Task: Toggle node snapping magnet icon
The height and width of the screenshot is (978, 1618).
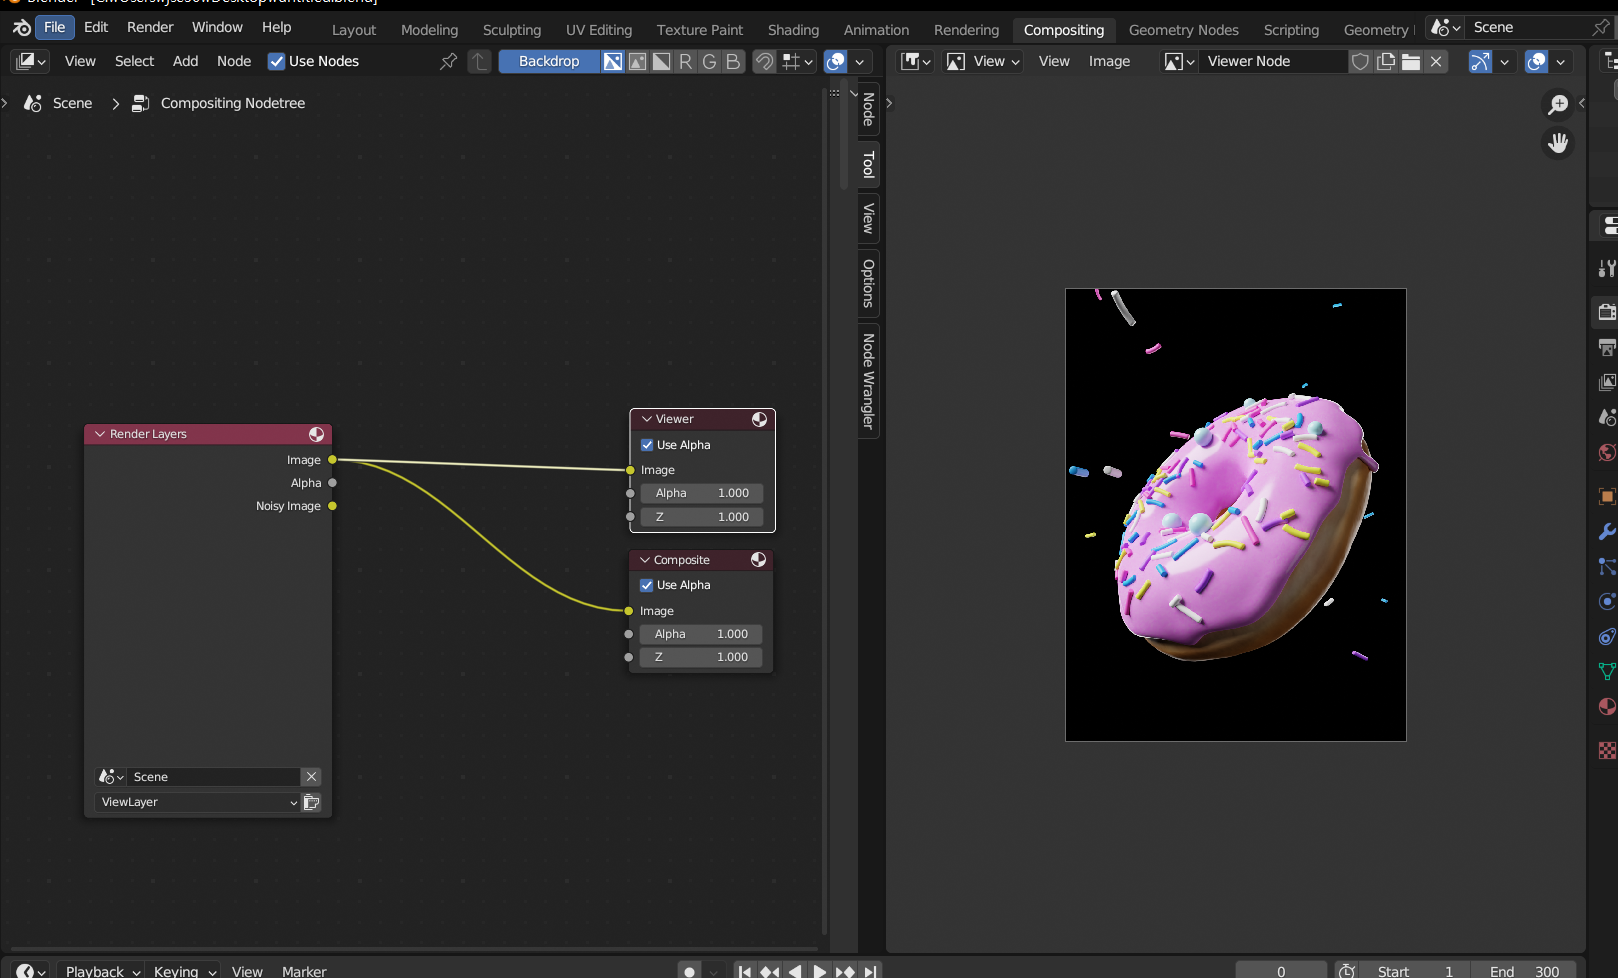Action: tap(764, 61)
